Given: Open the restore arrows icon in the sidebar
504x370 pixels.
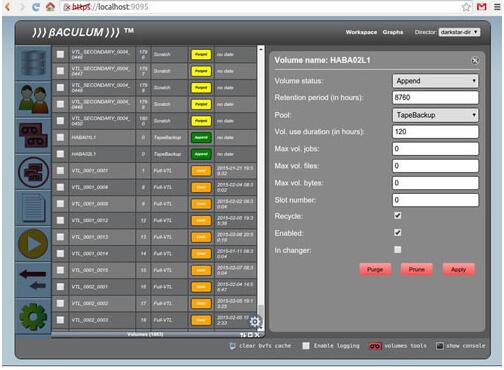Looking at the screenshot, I should [x=33, y=279].
